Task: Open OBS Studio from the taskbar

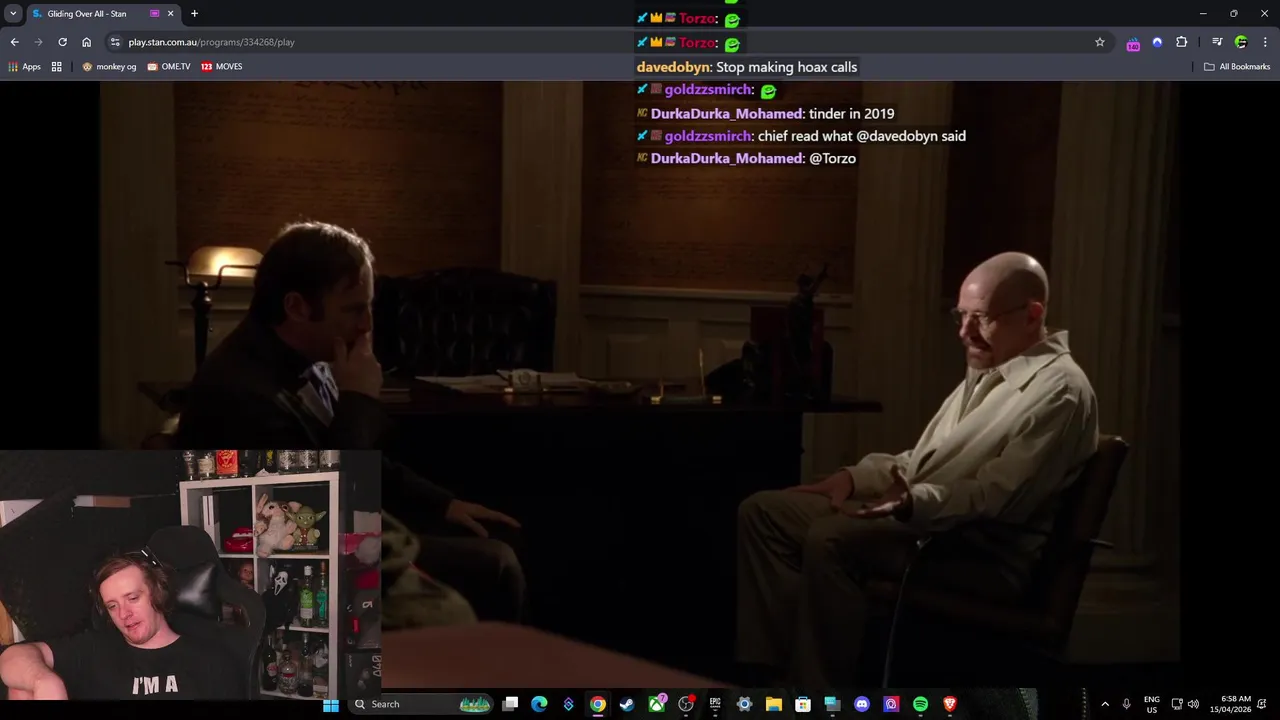Action: pos(686,704)
